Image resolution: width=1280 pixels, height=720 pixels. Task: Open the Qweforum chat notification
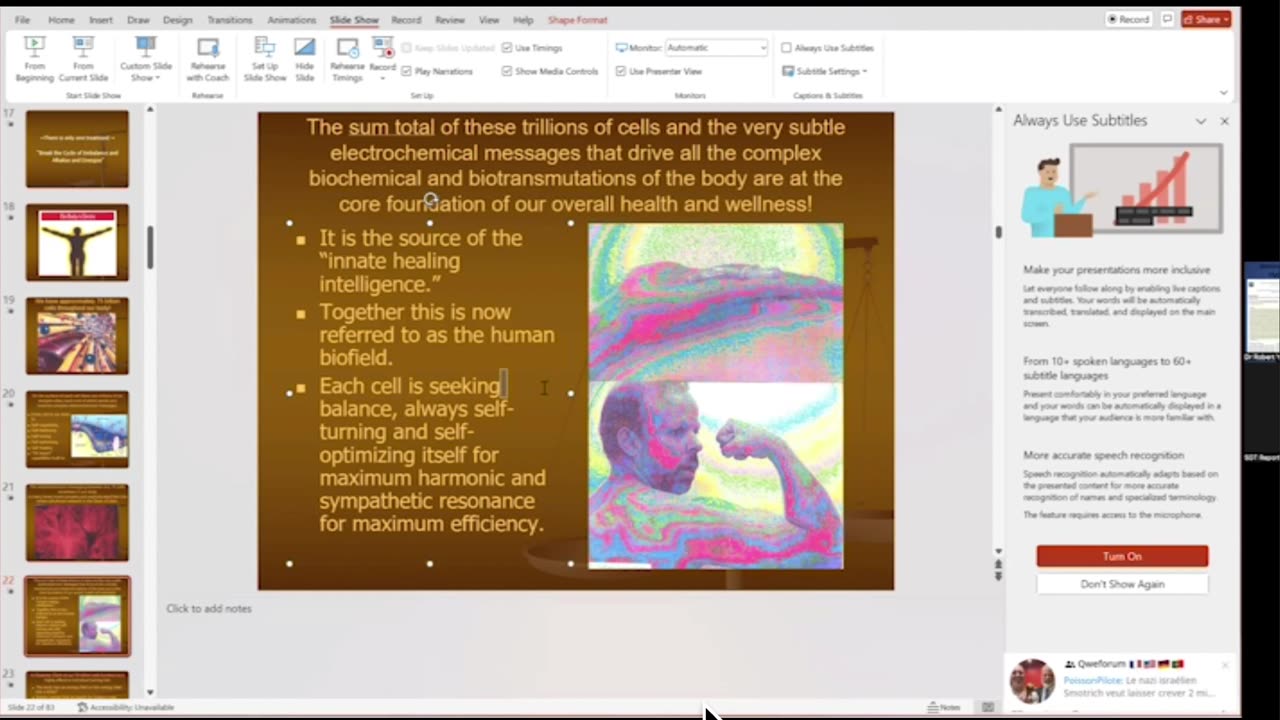pos(1119,680)
